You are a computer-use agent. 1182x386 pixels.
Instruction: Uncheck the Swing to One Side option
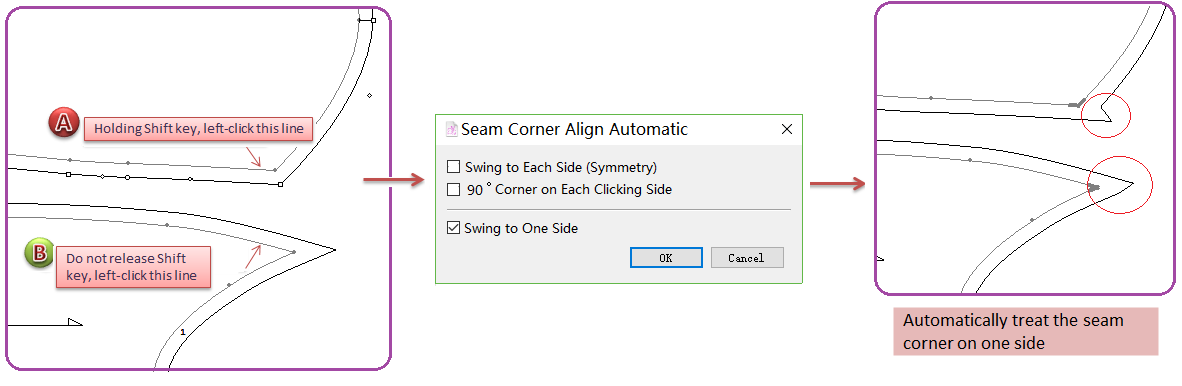[453, 228]
